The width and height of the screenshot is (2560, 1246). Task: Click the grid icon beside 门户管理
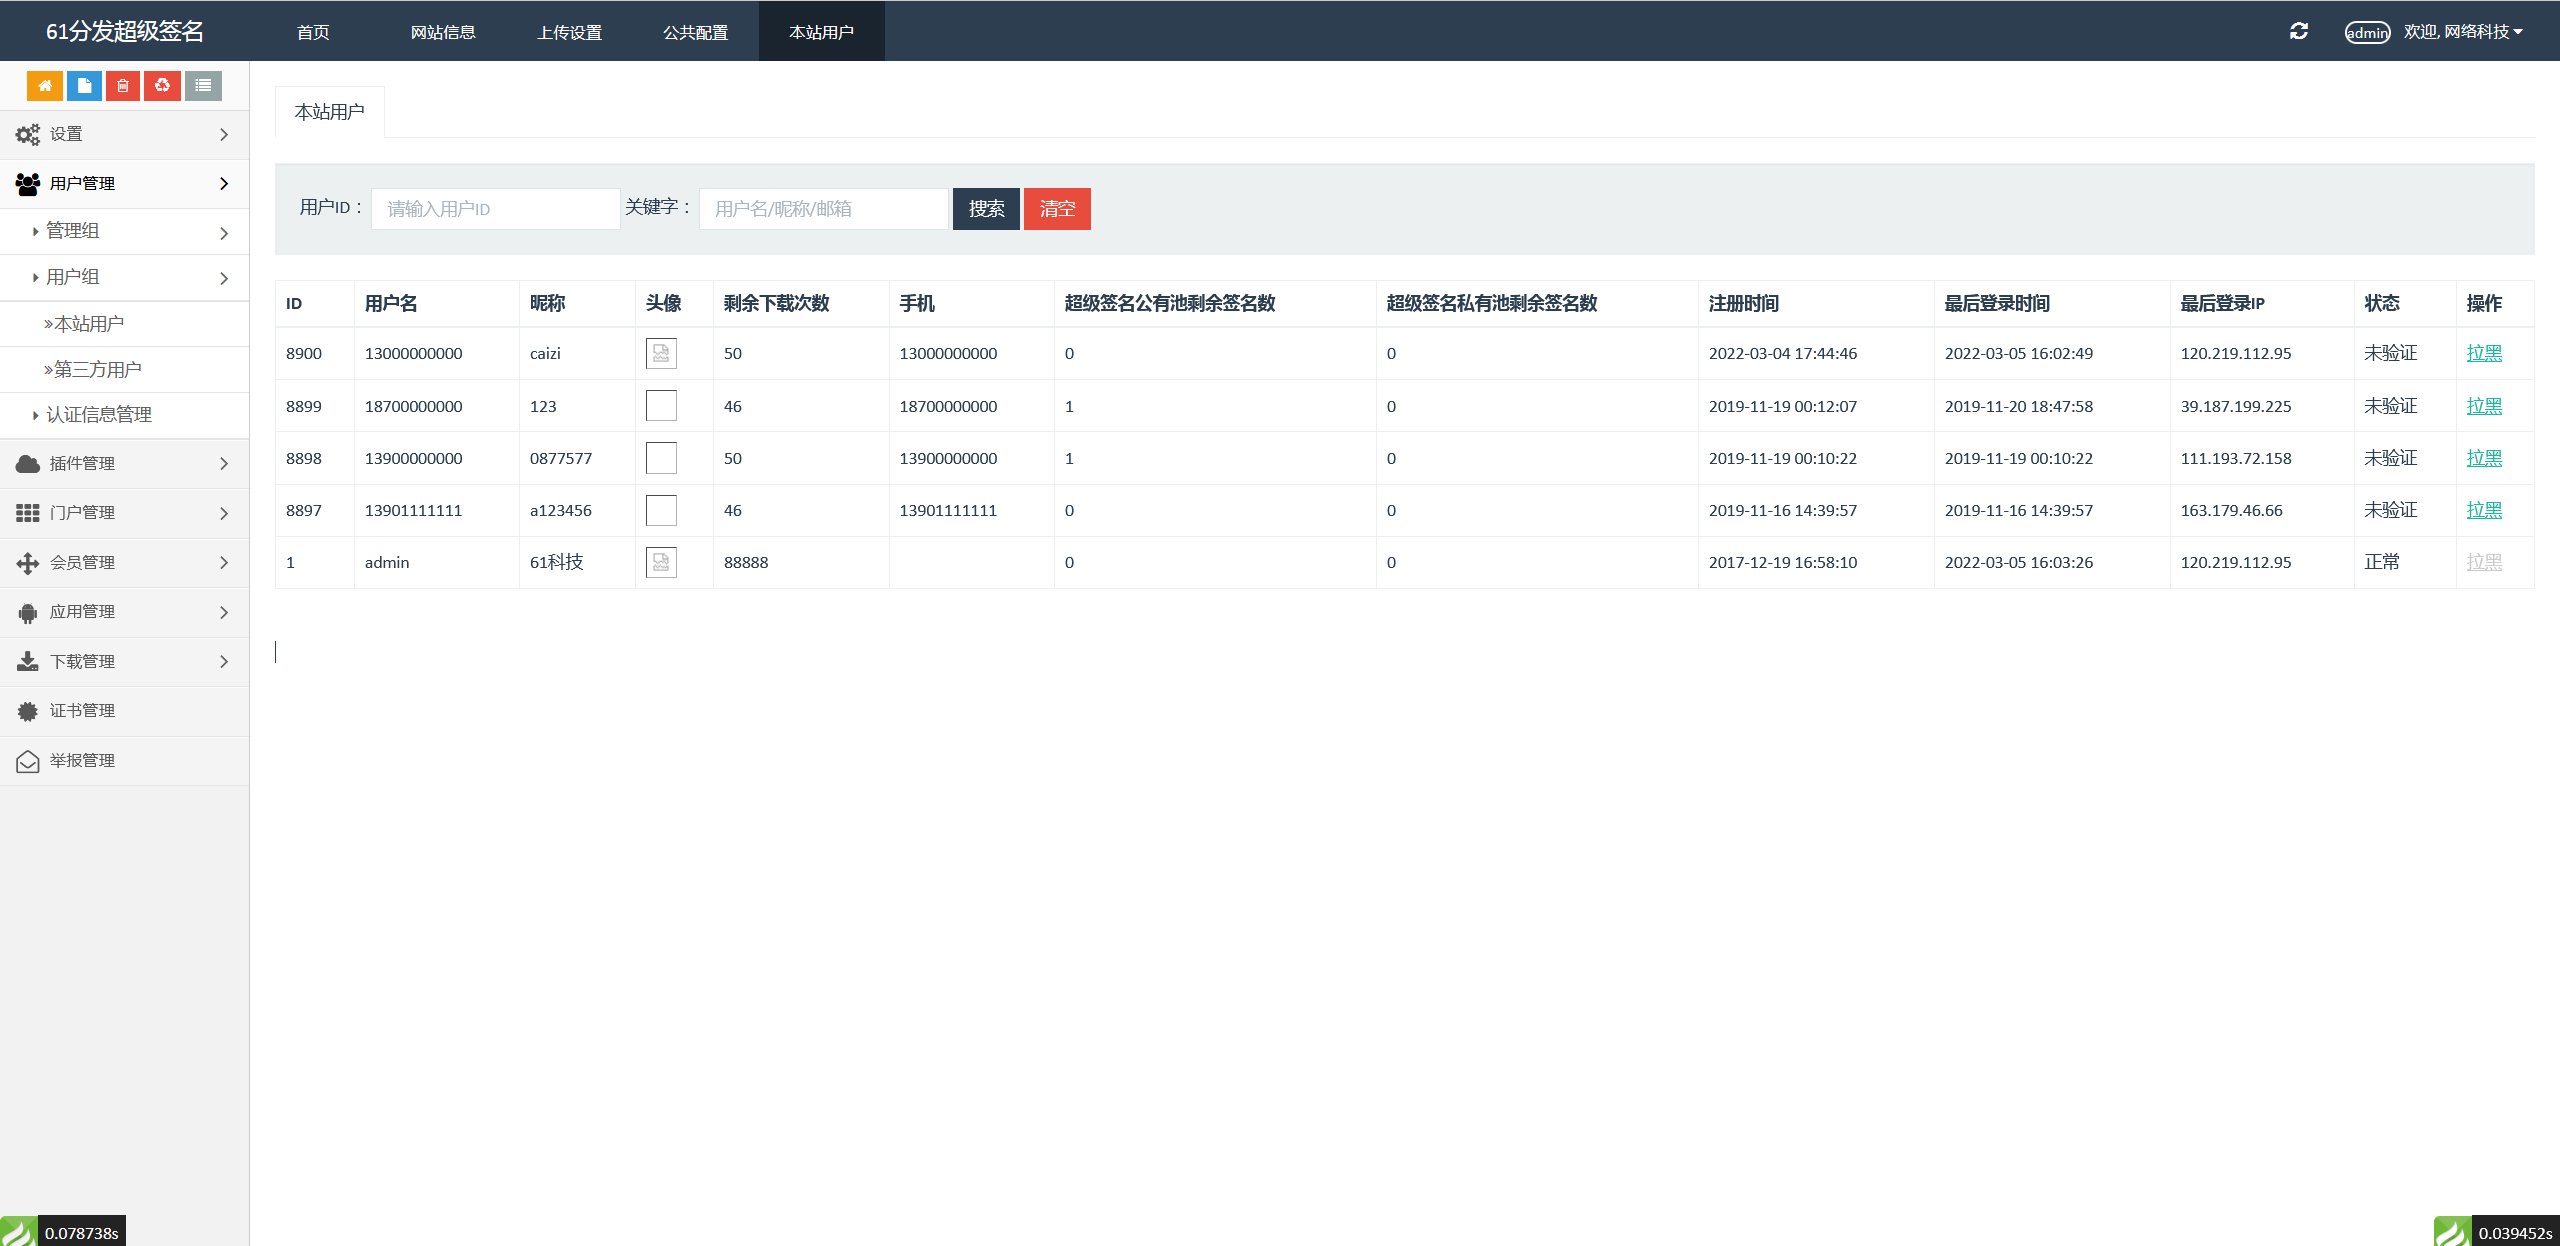point(28,513)
